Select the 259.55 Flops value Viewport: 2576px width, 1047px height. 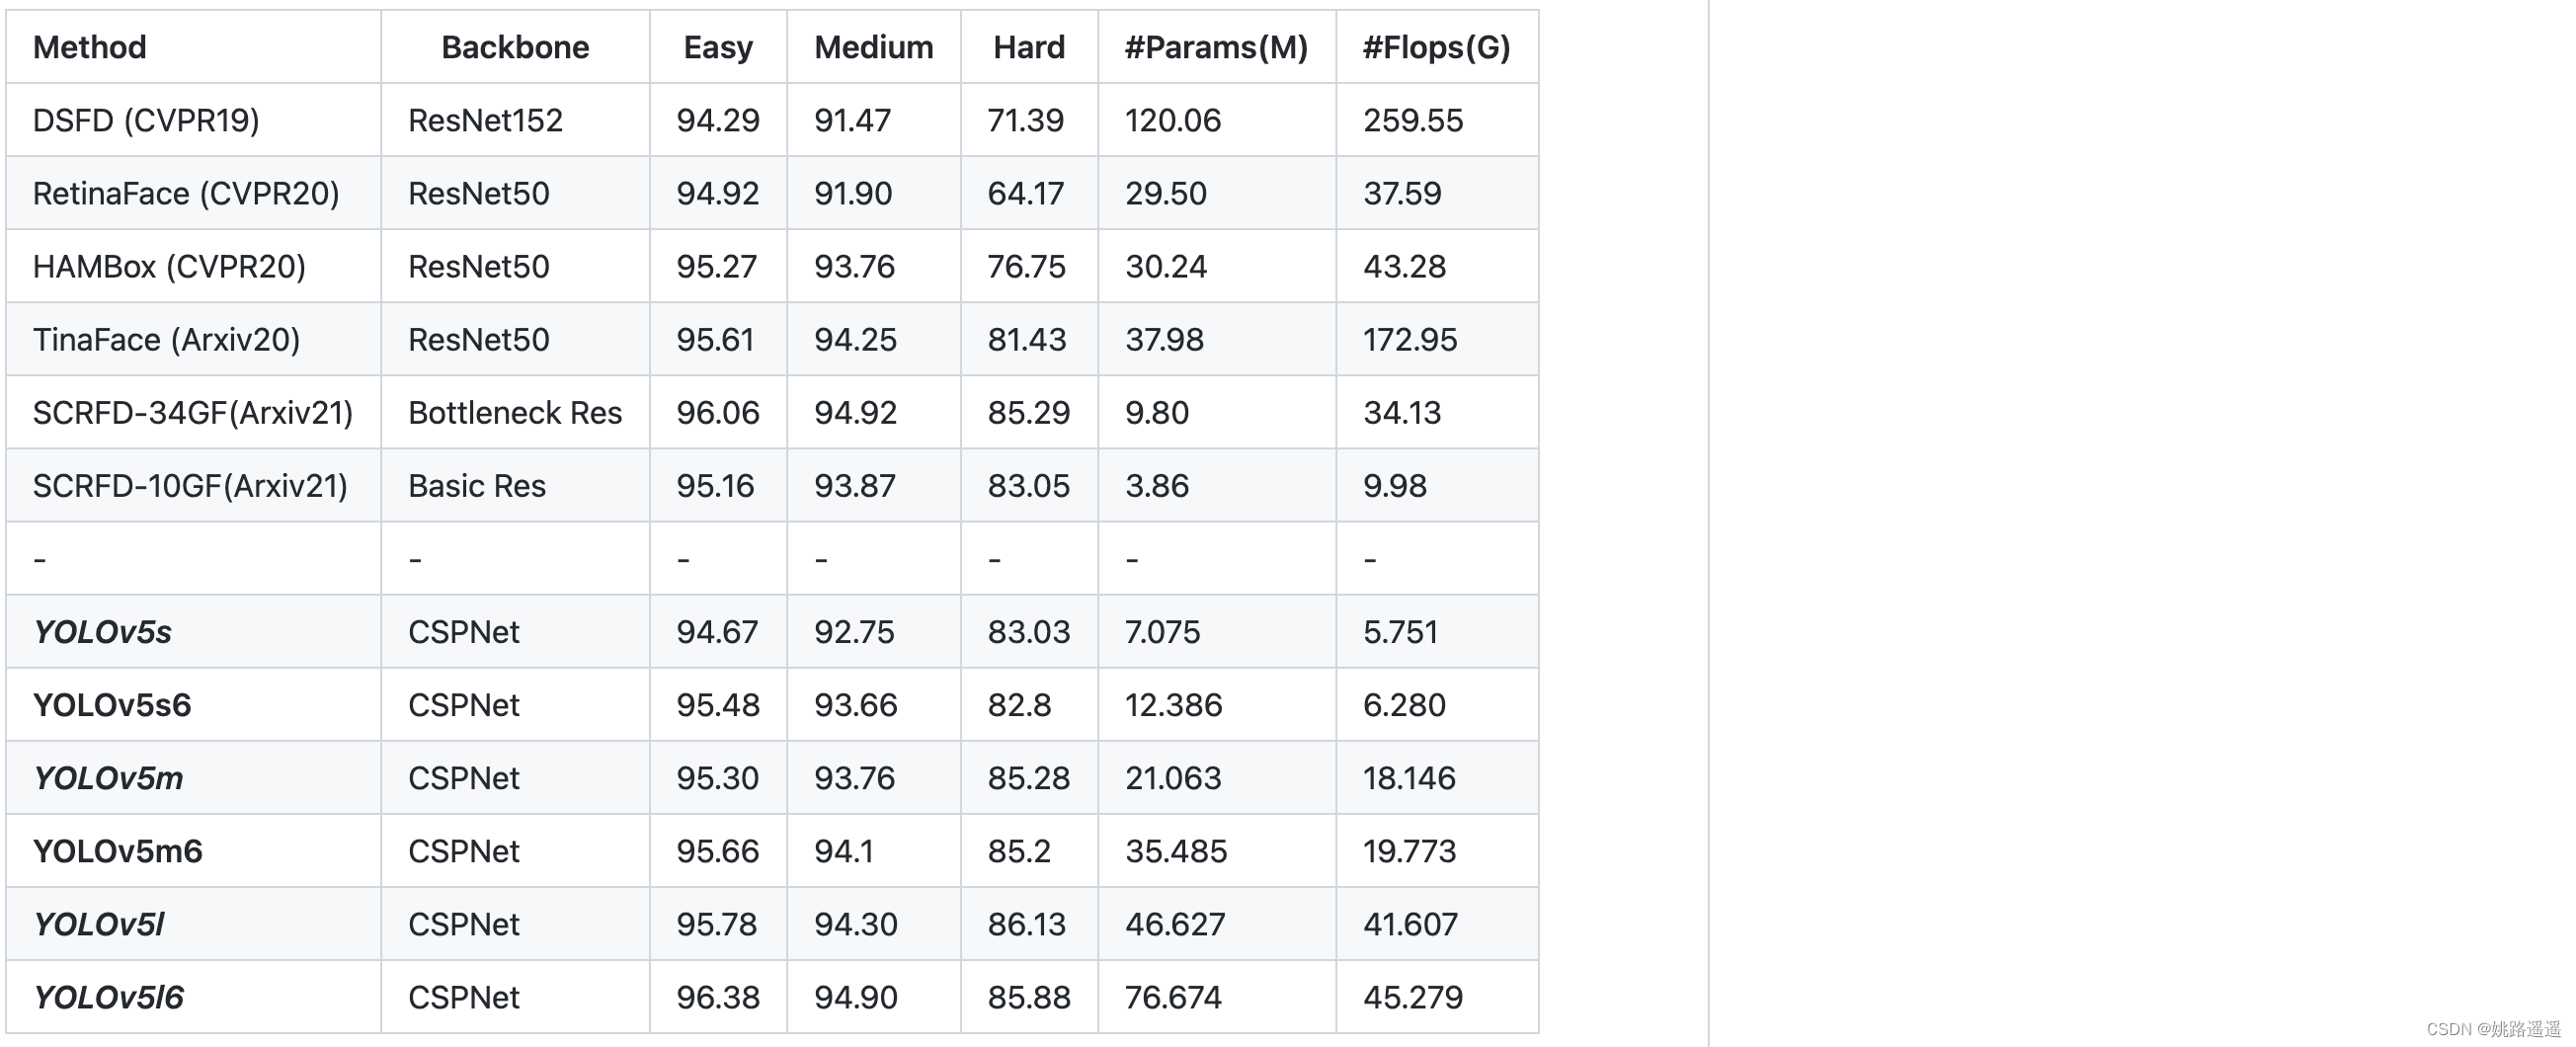tap(1413, 120)
